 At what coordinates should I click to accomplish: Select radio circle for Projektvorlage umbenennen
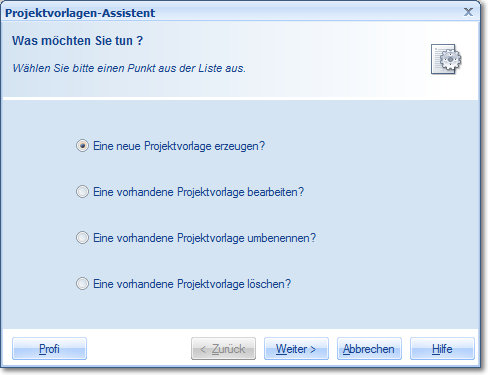point(82,238)
